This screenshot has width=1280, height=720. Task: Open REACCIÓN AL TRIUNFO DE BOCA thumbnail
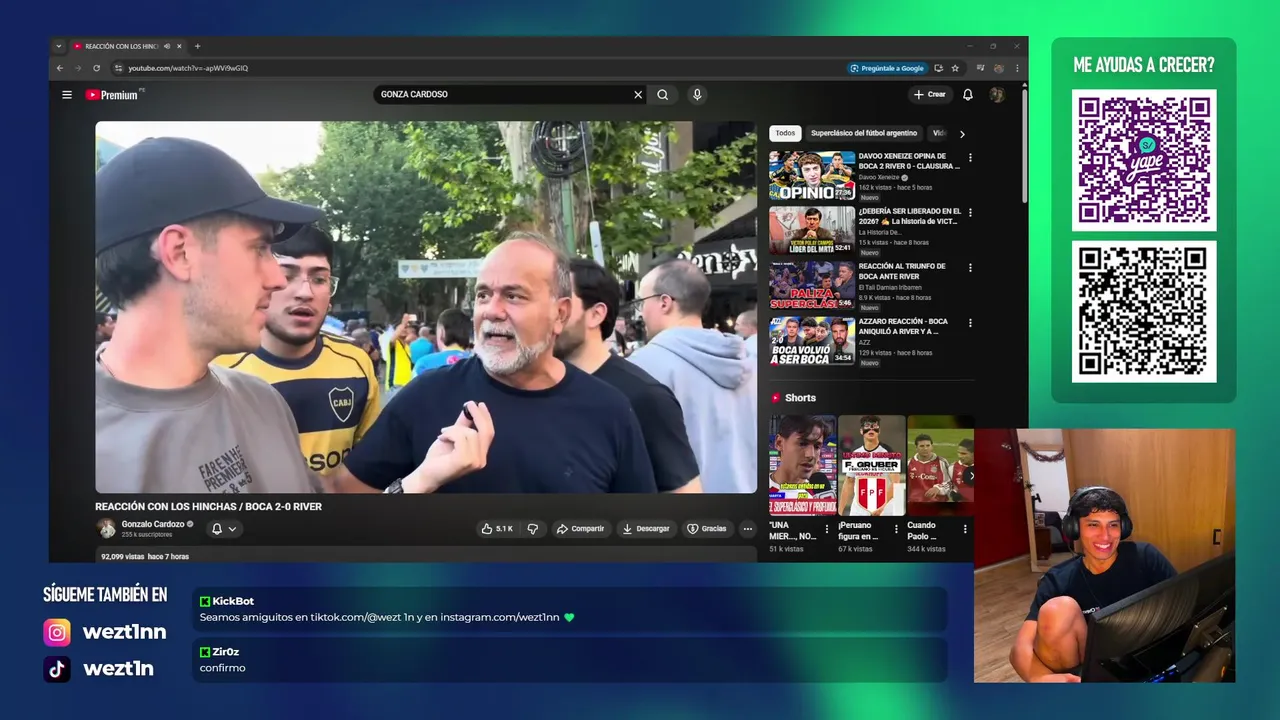tap(812, 286)
